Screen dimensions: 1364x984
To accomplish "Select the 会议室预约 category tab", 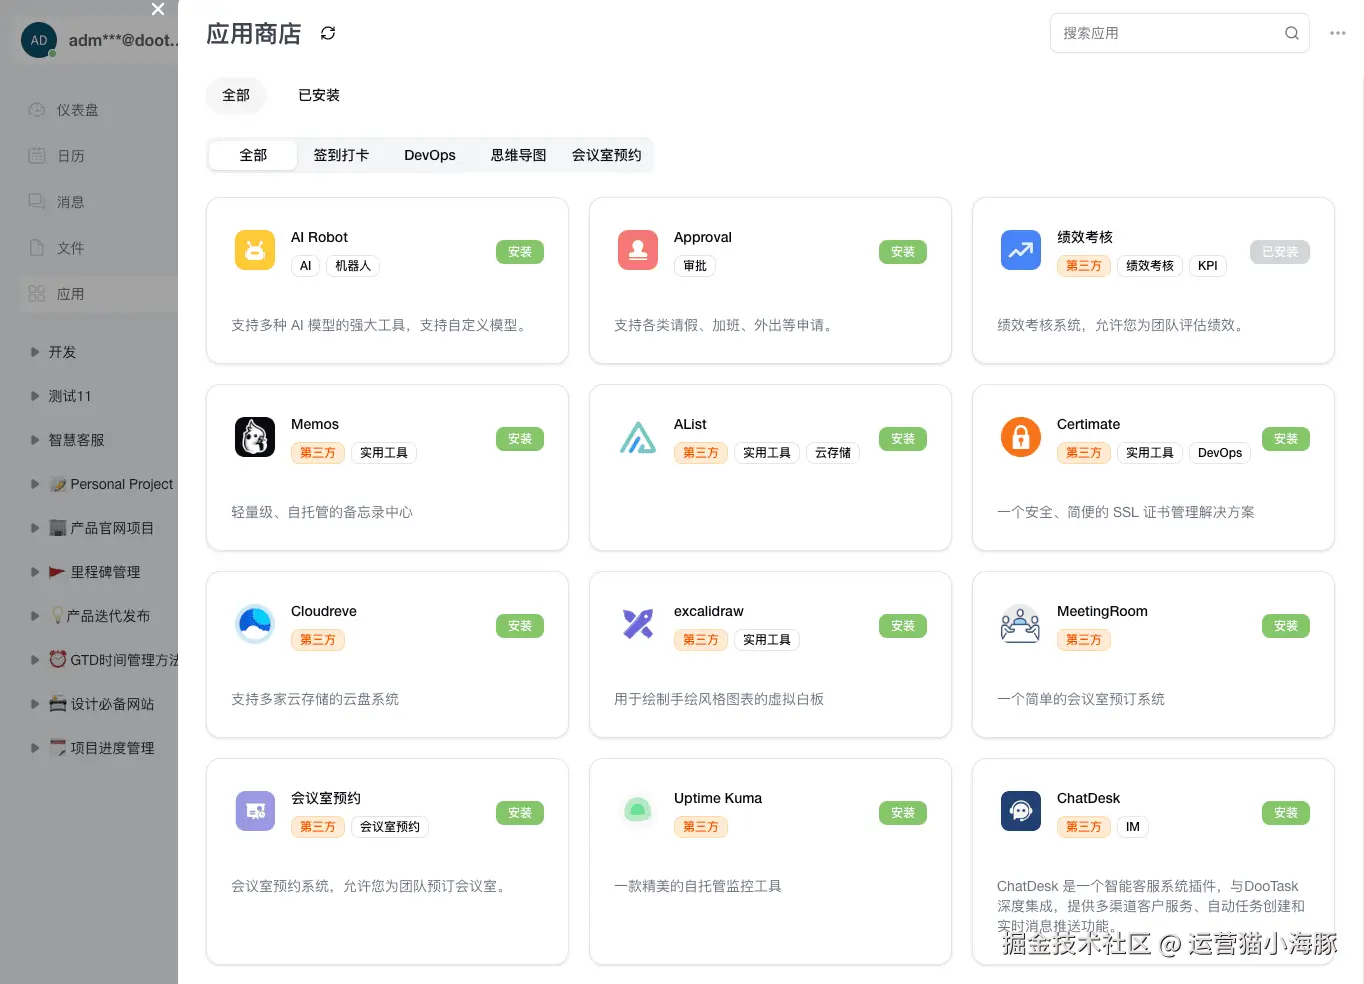I will click(x=607, y=155).
